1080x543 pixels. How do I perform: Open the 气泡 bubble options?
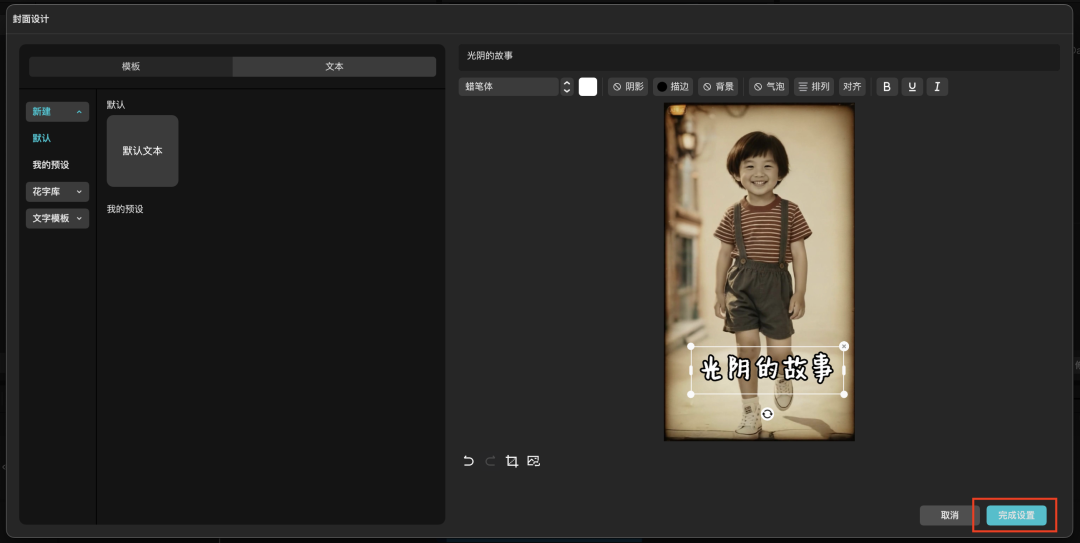pos(769,87)
